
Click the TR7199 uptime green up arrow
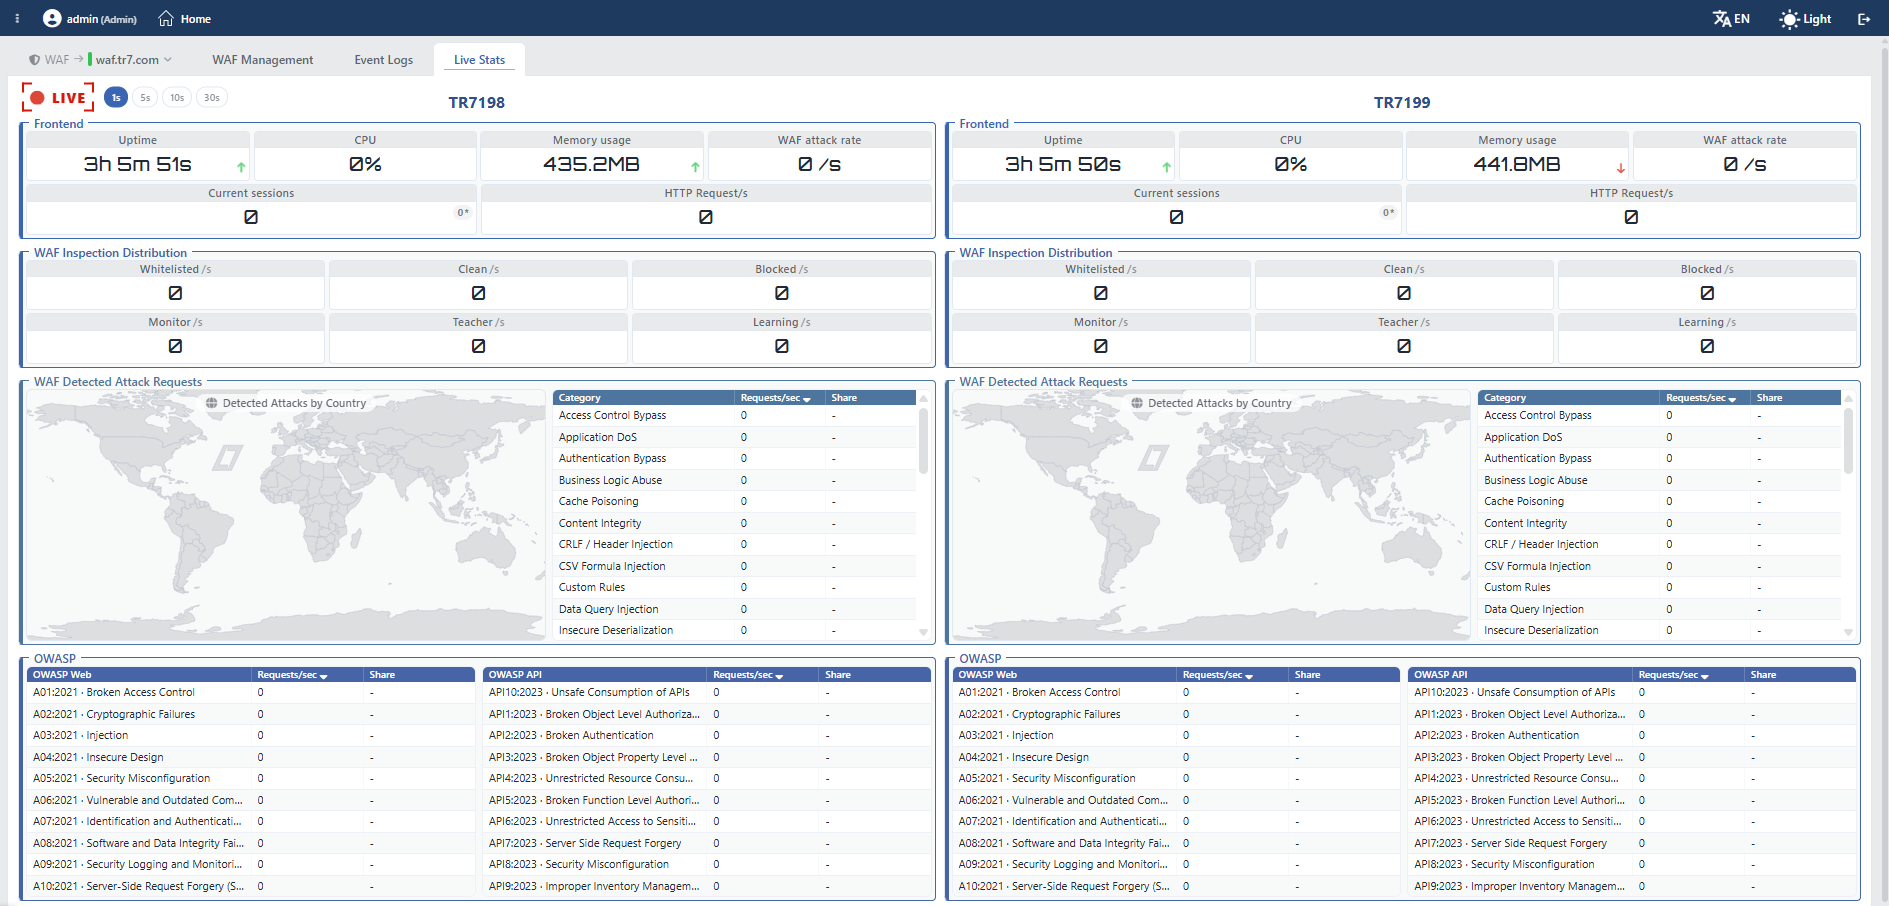[x=1166, y=167]
